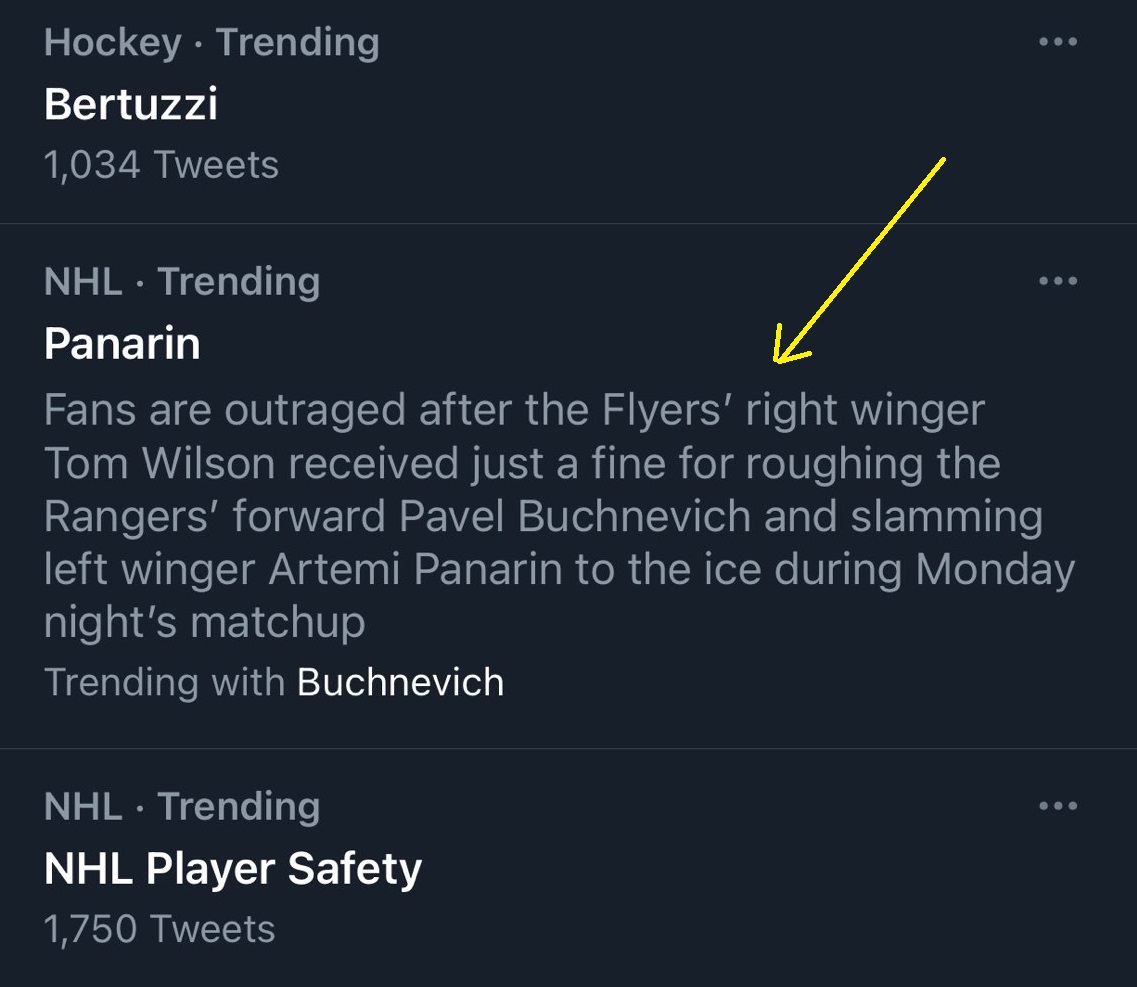Tap "NHL · Trending" label above NHL Player Safety

(x=182, y=806)
